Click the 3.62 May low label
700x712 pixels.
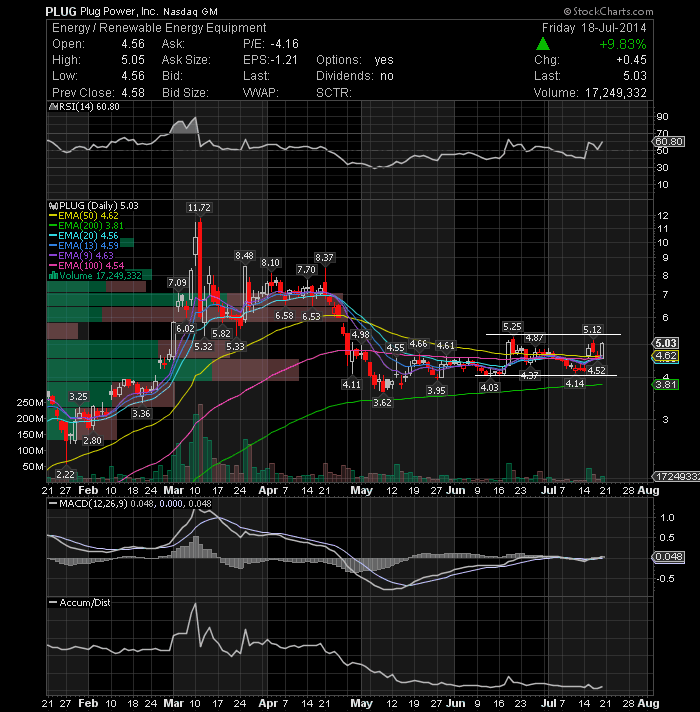tap(382, 402)
